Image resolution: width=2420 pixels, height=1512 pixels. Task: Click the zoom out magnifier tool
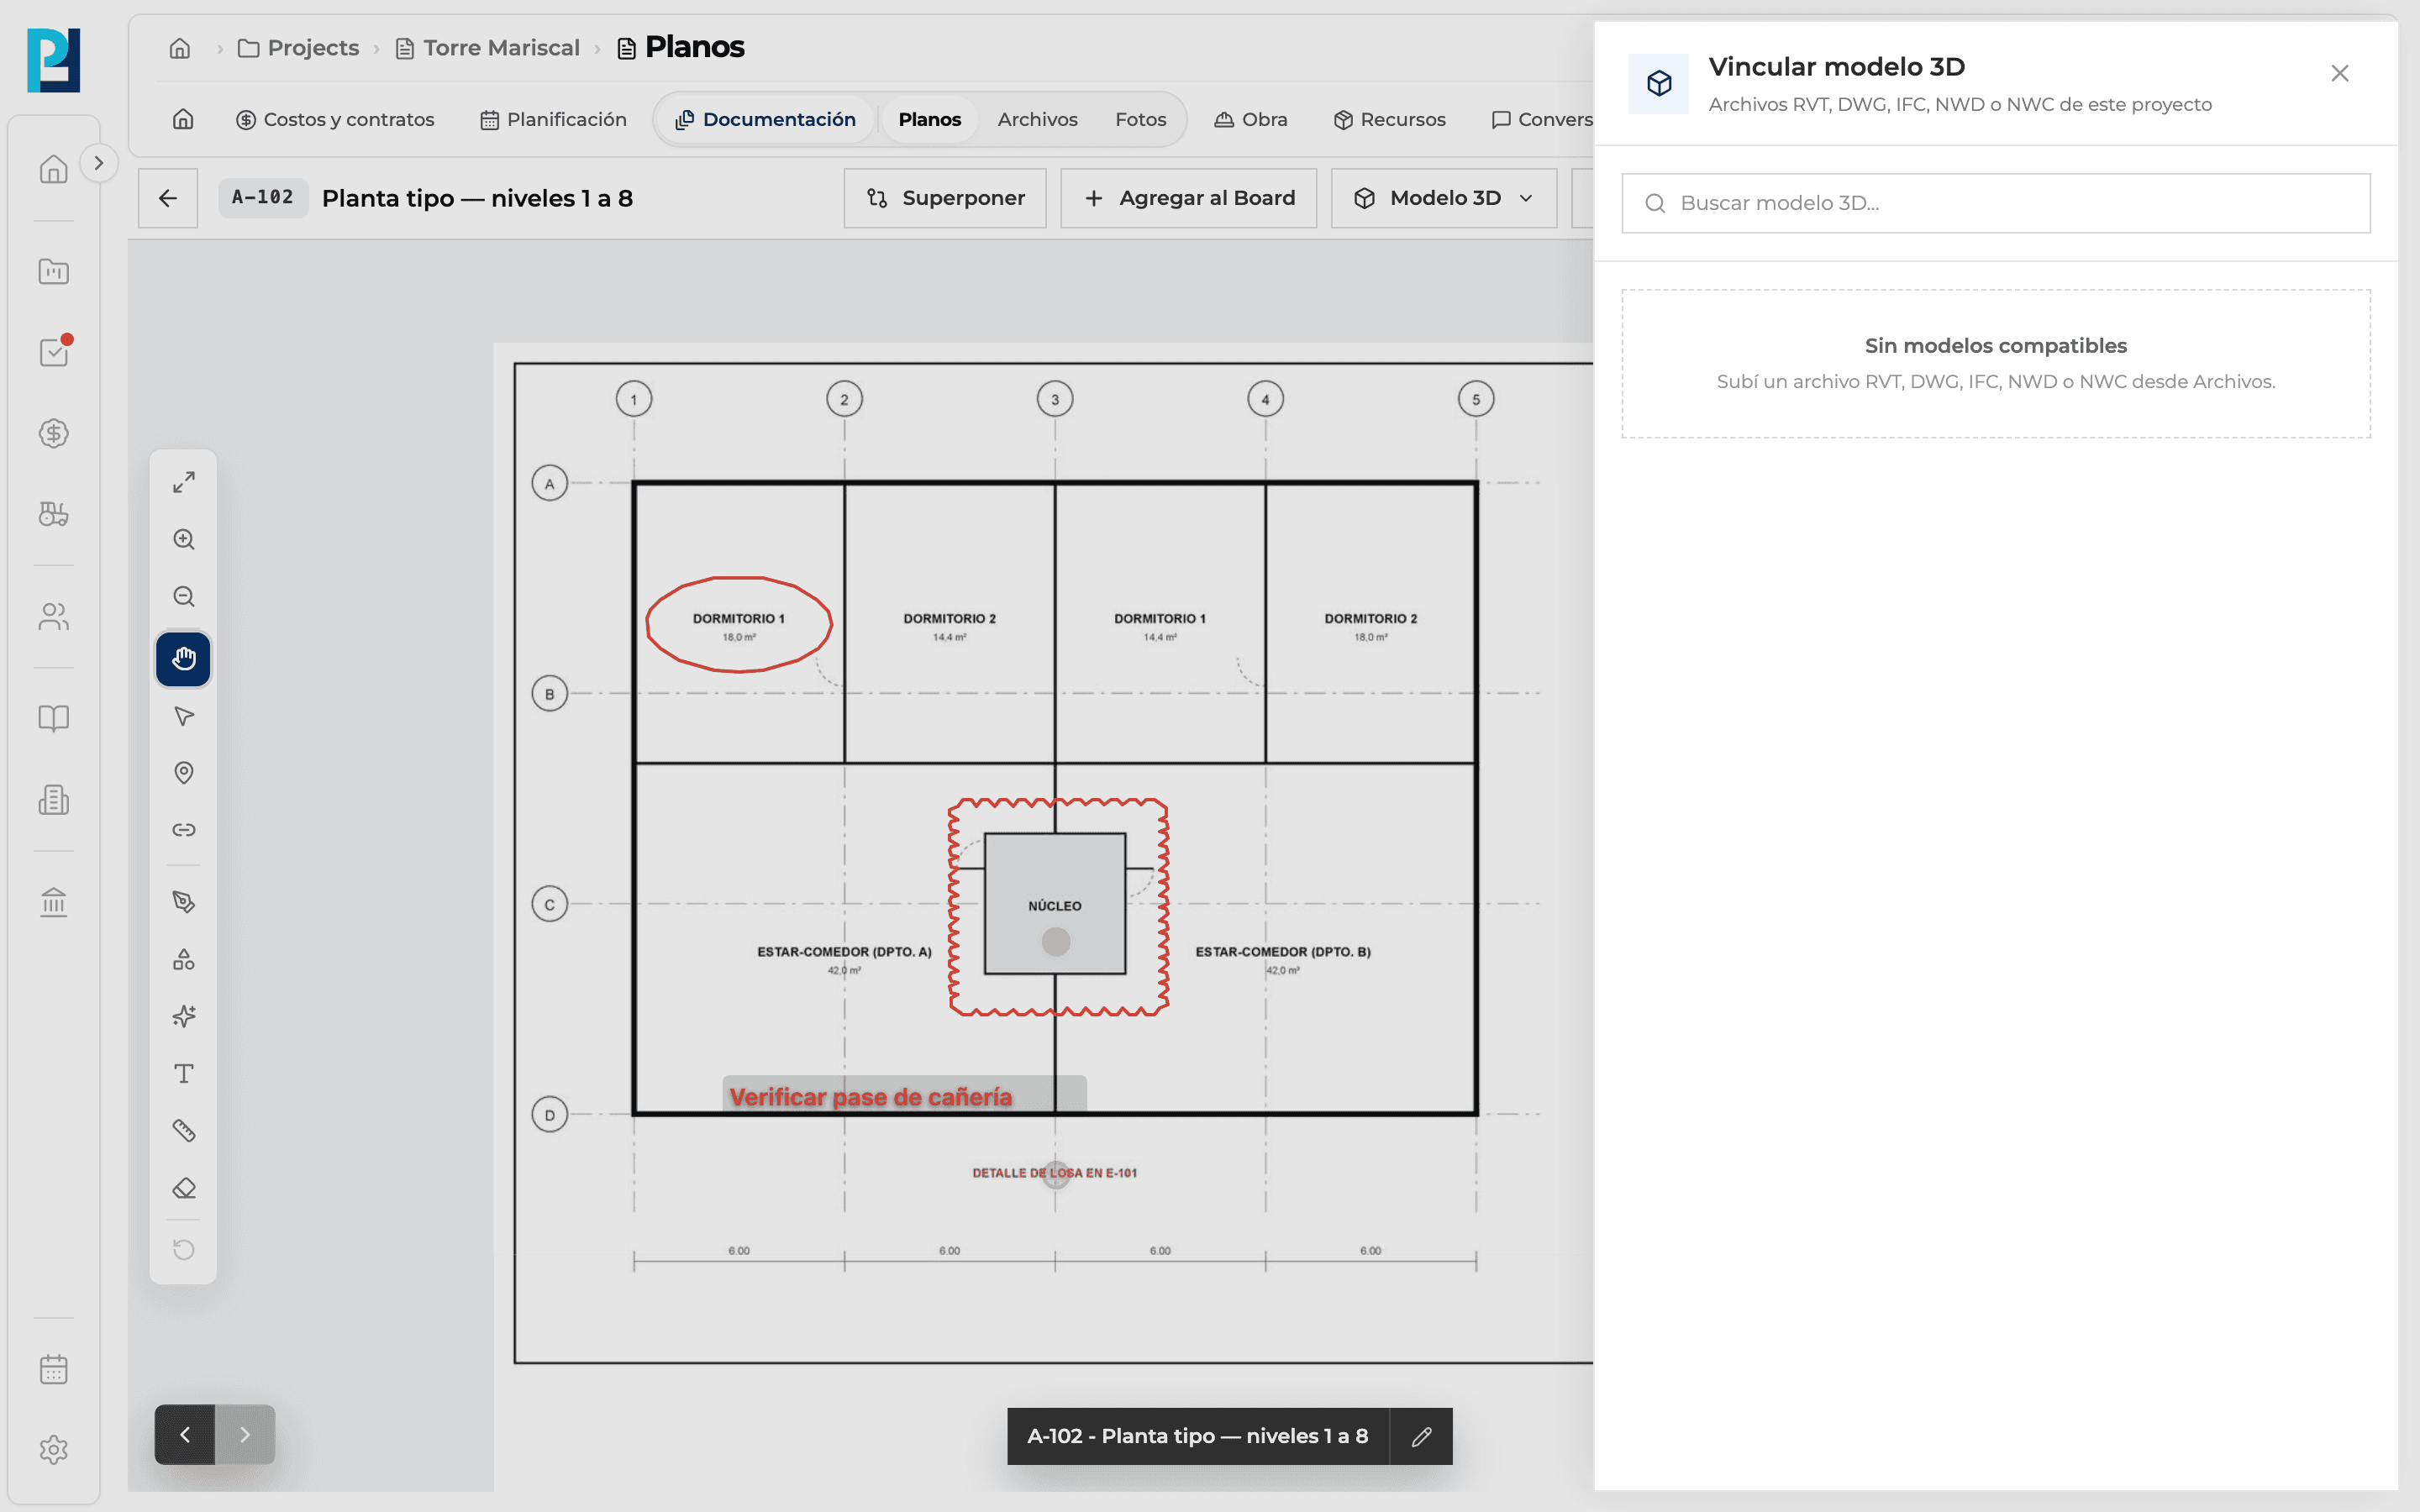pos(183,596)
